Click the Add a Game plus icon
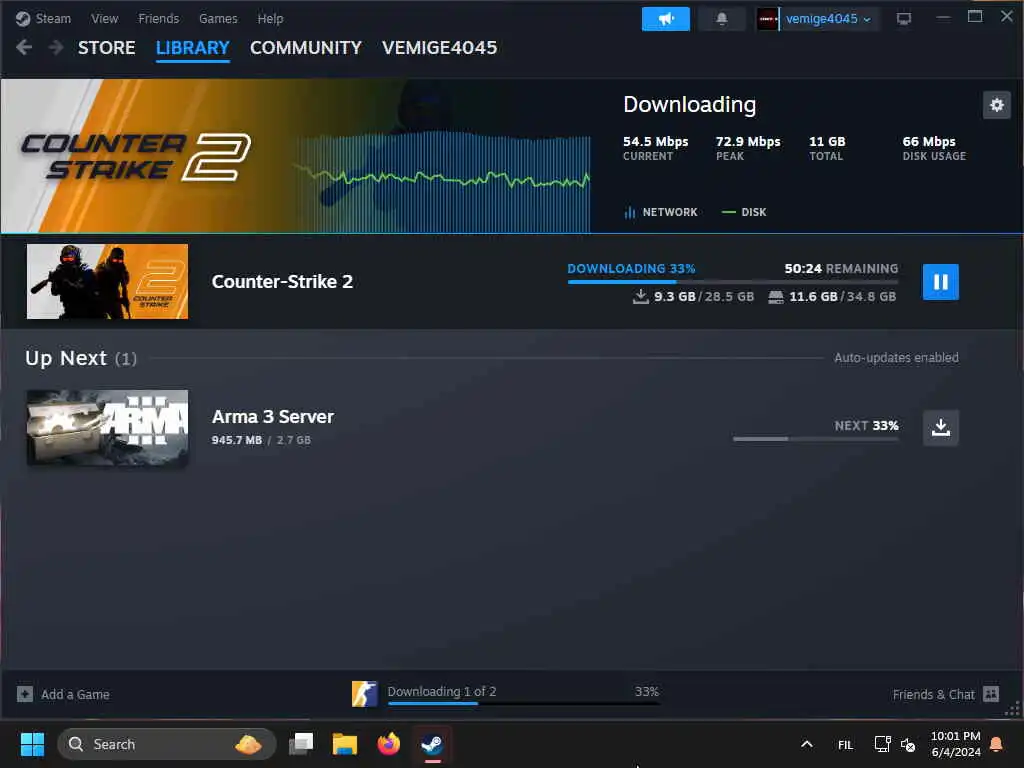 click(x=25, y=694)
